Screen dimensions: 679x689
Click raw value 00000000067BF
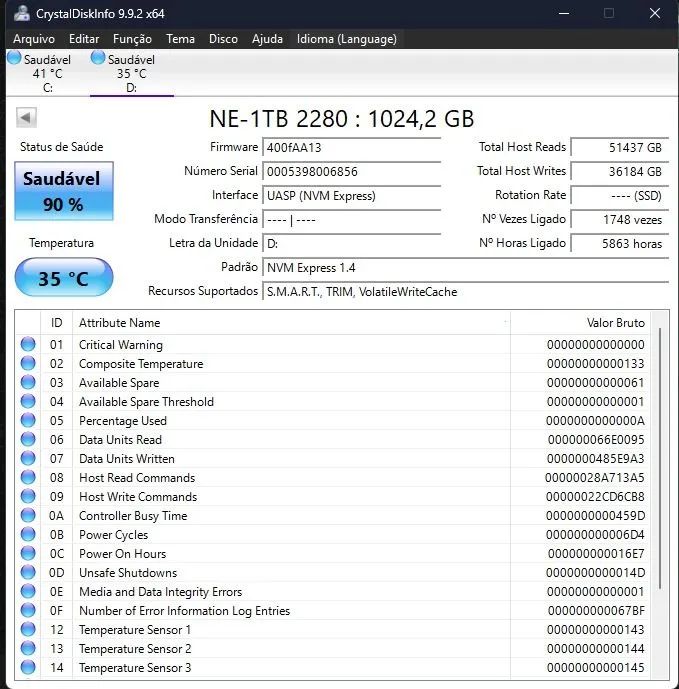click(596, 610)
